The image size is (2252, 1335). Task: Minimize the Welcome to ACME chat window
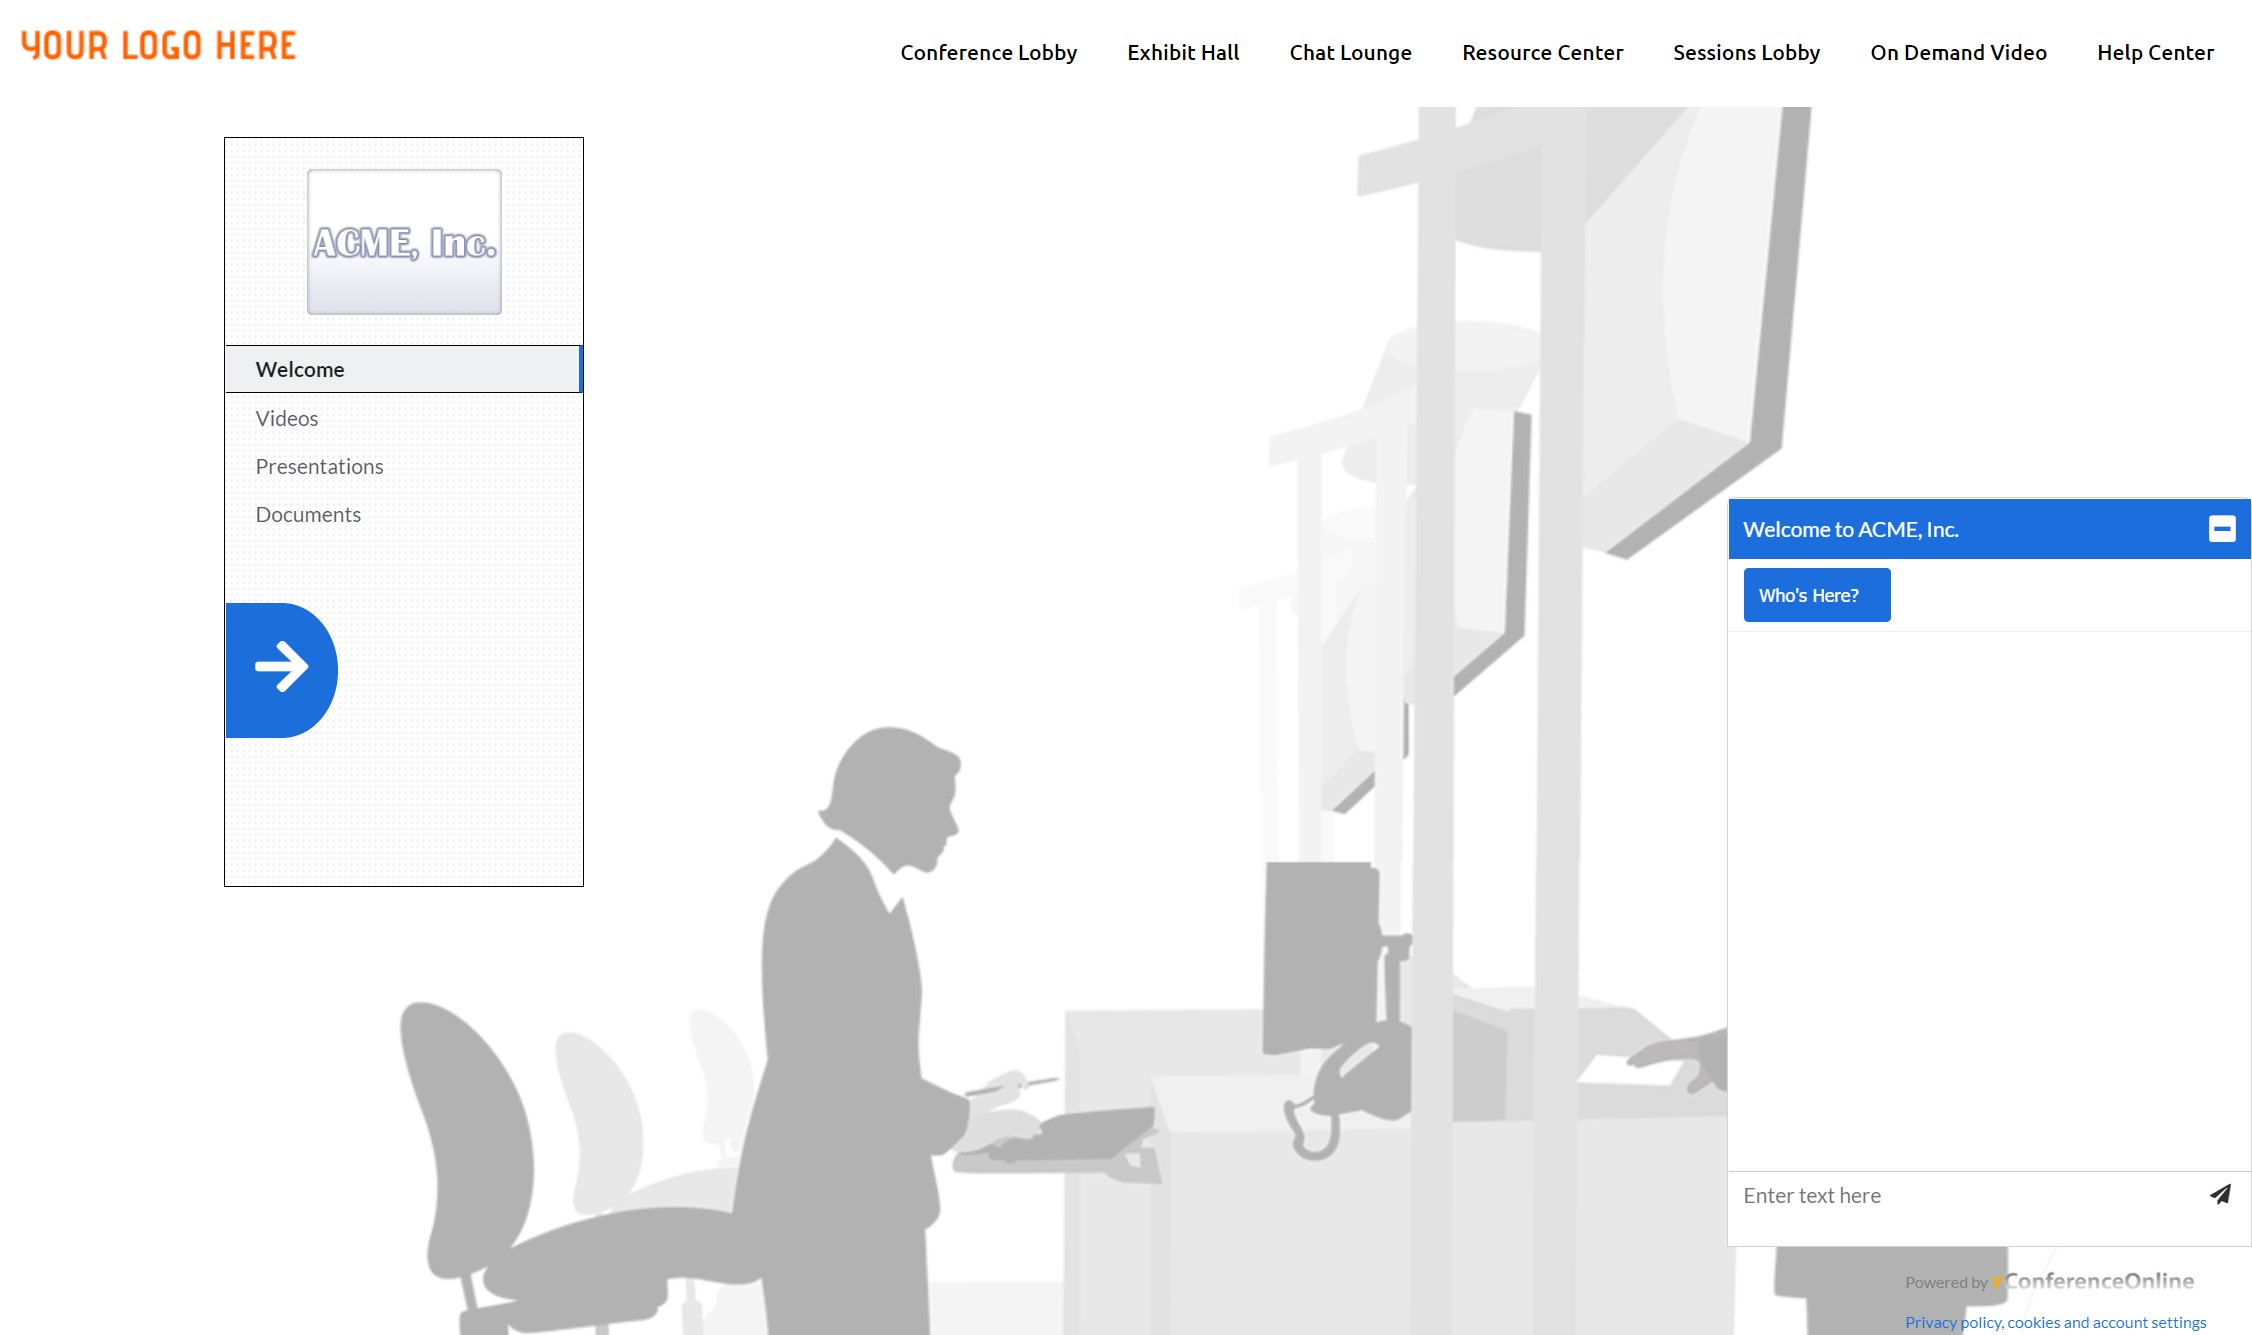click(x=2222, y=529)
